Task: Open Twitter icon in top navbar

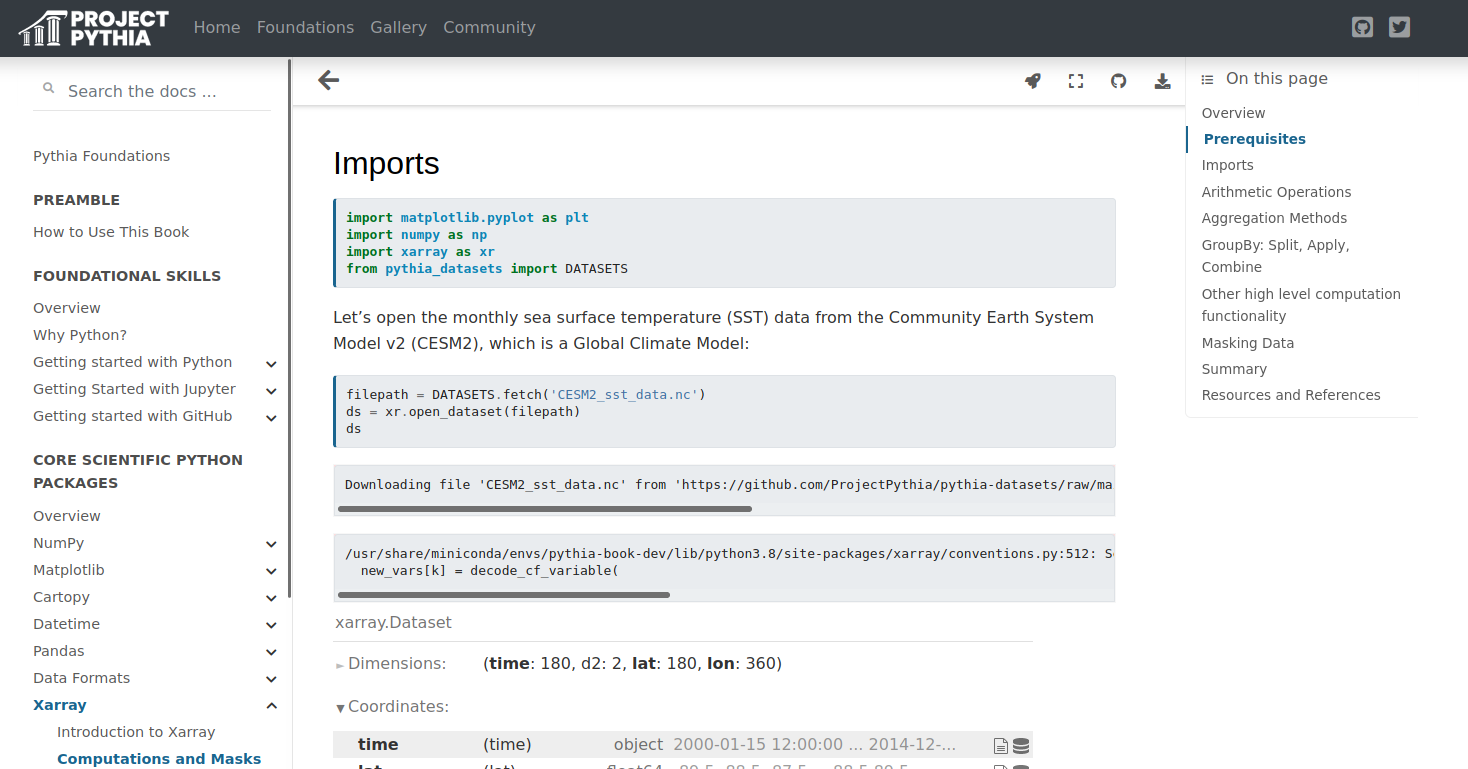Action: [x=1400, y=27]
